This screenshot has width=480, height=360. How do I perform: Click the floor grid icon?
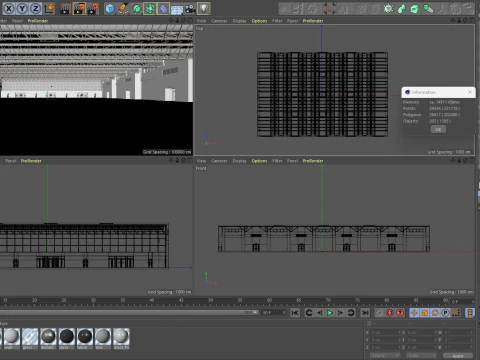pos(177,8)
